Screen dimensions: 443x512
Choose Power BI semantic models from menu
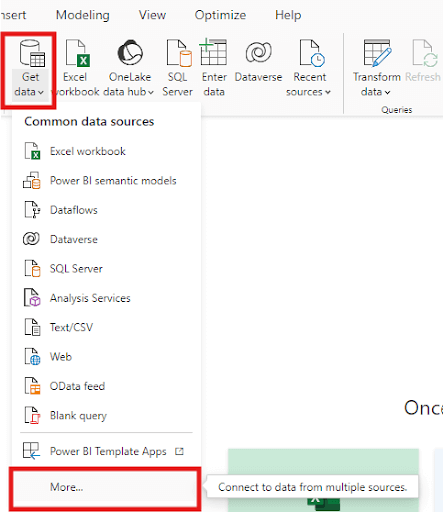(x=106, y=181)
